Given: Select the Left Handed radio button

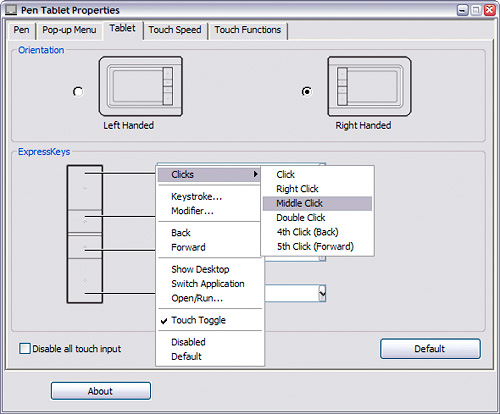Looking at the screenshot, I should coord(78,92).
